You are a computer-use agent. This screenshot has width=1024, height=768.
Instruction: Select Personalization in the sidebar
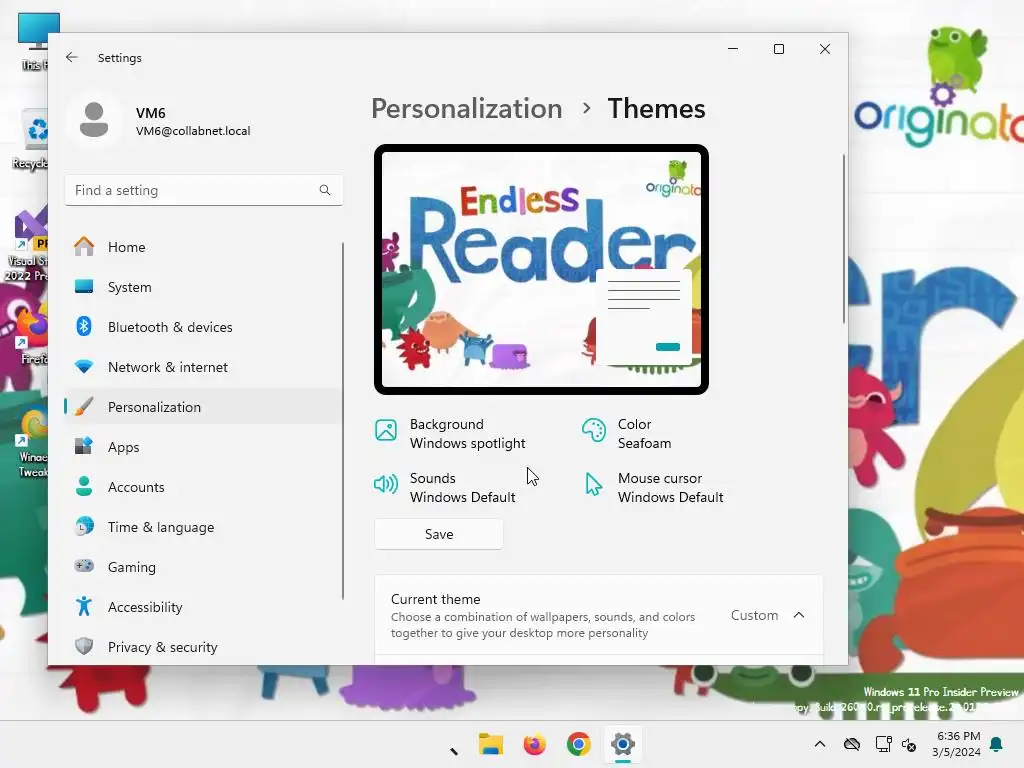[x=203, y=406]
